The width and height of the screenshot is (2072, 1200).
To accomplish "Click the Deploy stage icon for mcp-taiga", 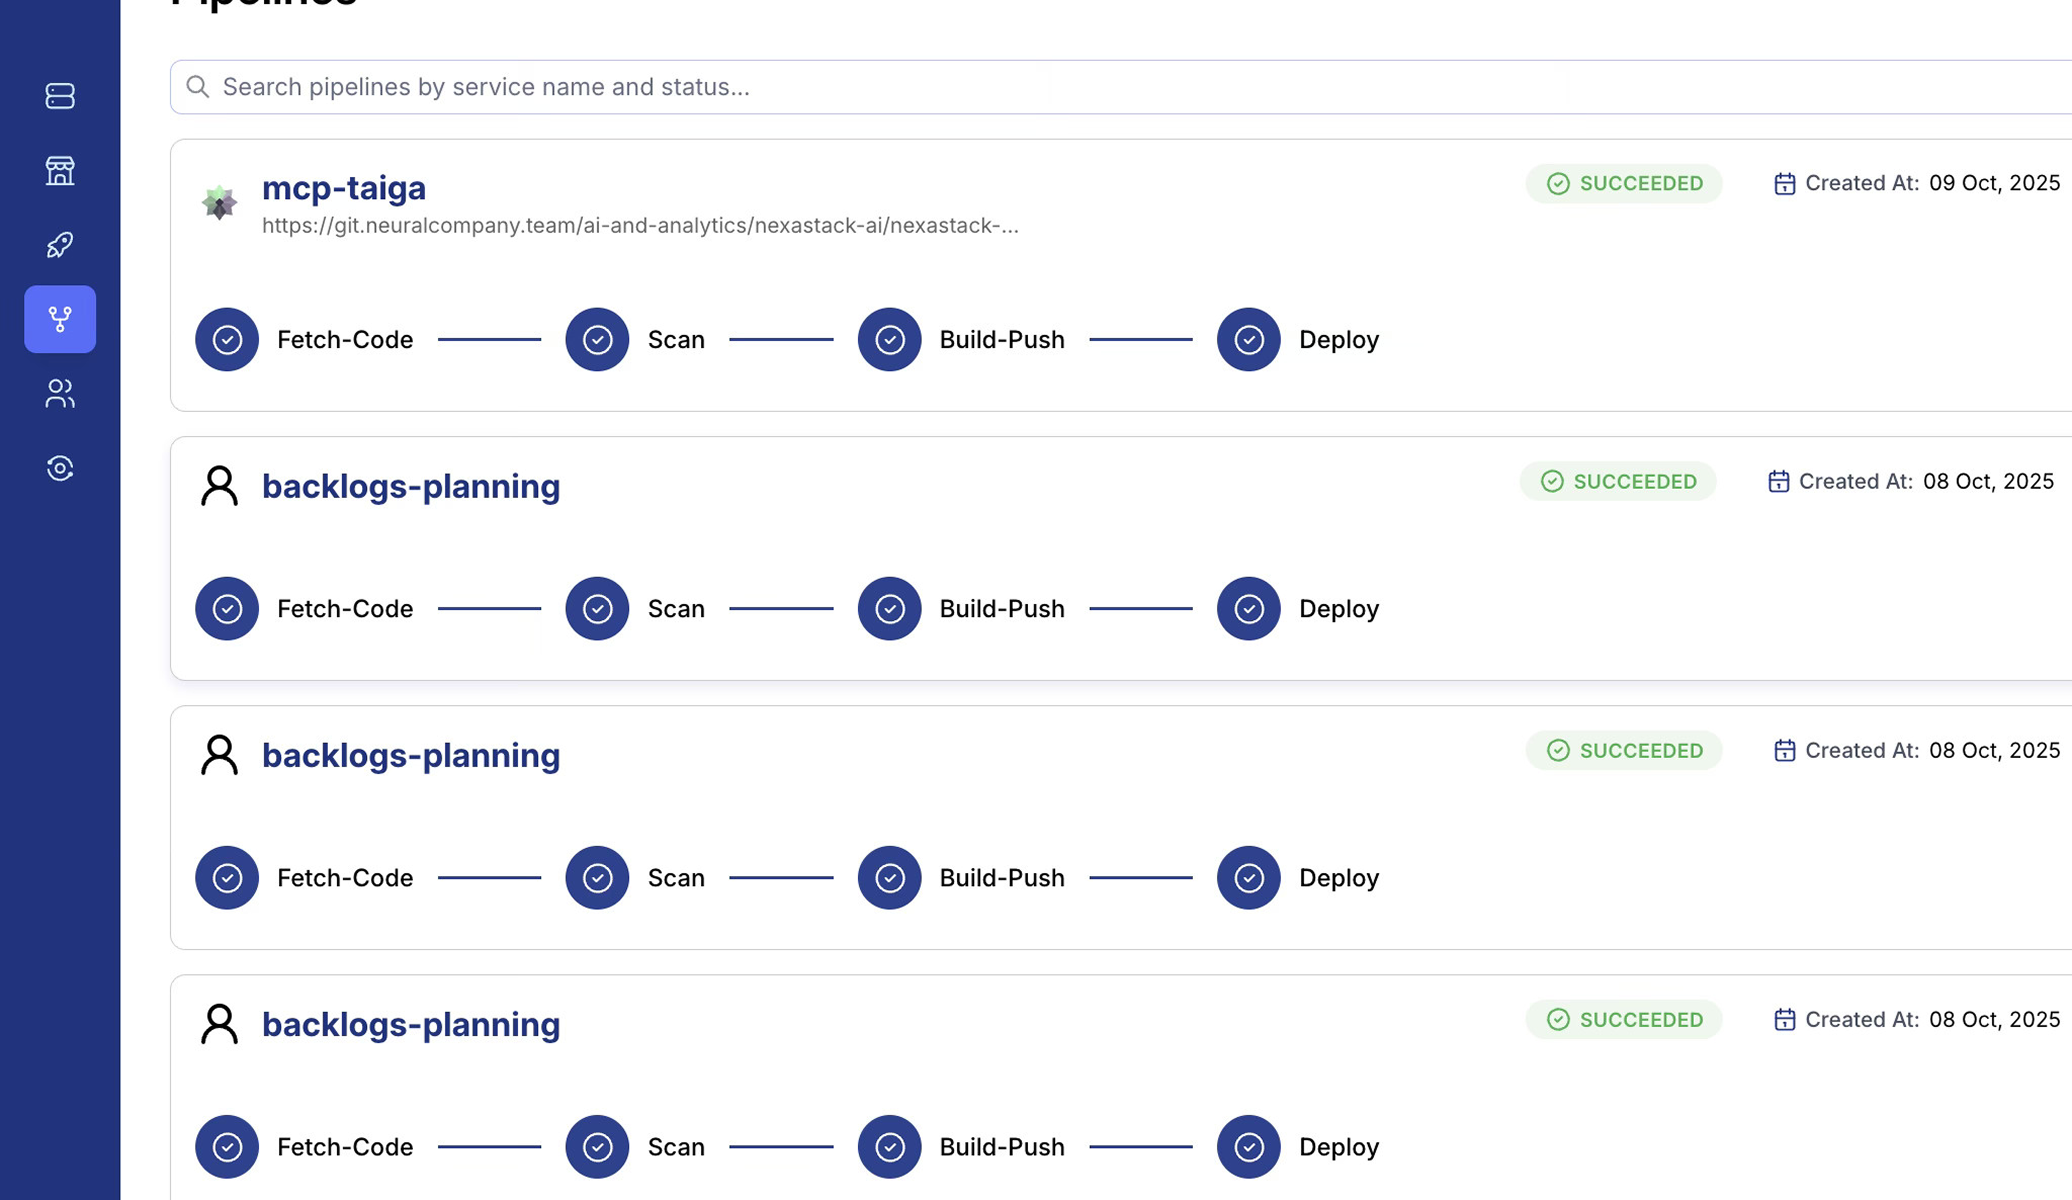I will (1248, 340).
